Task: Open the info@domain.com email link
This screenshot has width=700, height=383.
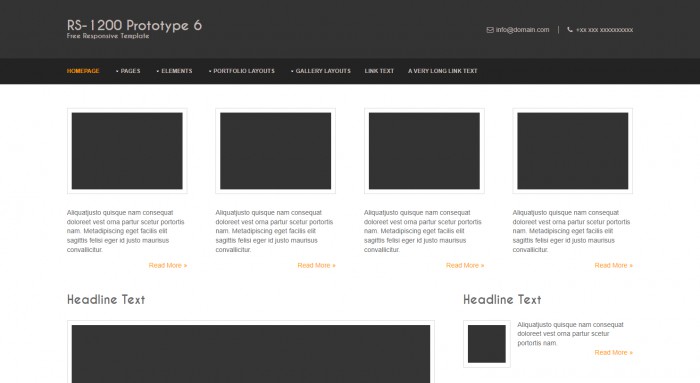Action: (x=522, y=30)
